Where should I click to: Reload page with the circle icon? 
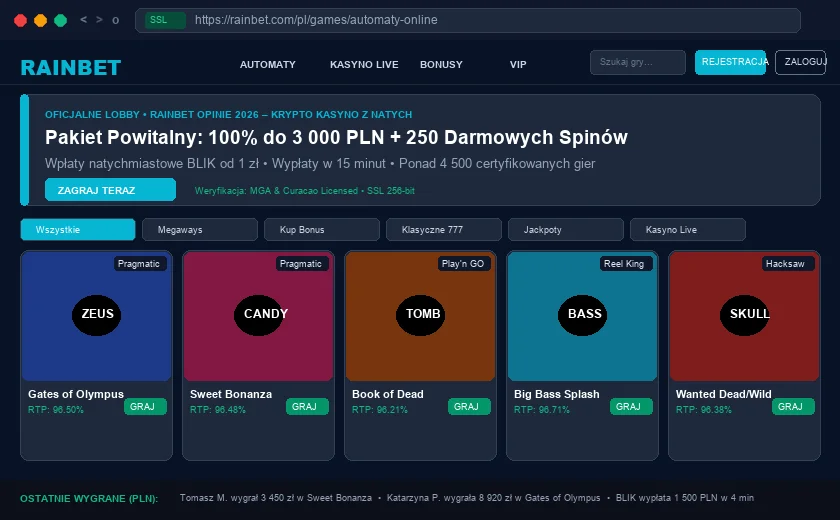pyautogui.click(x=115, y=20)
